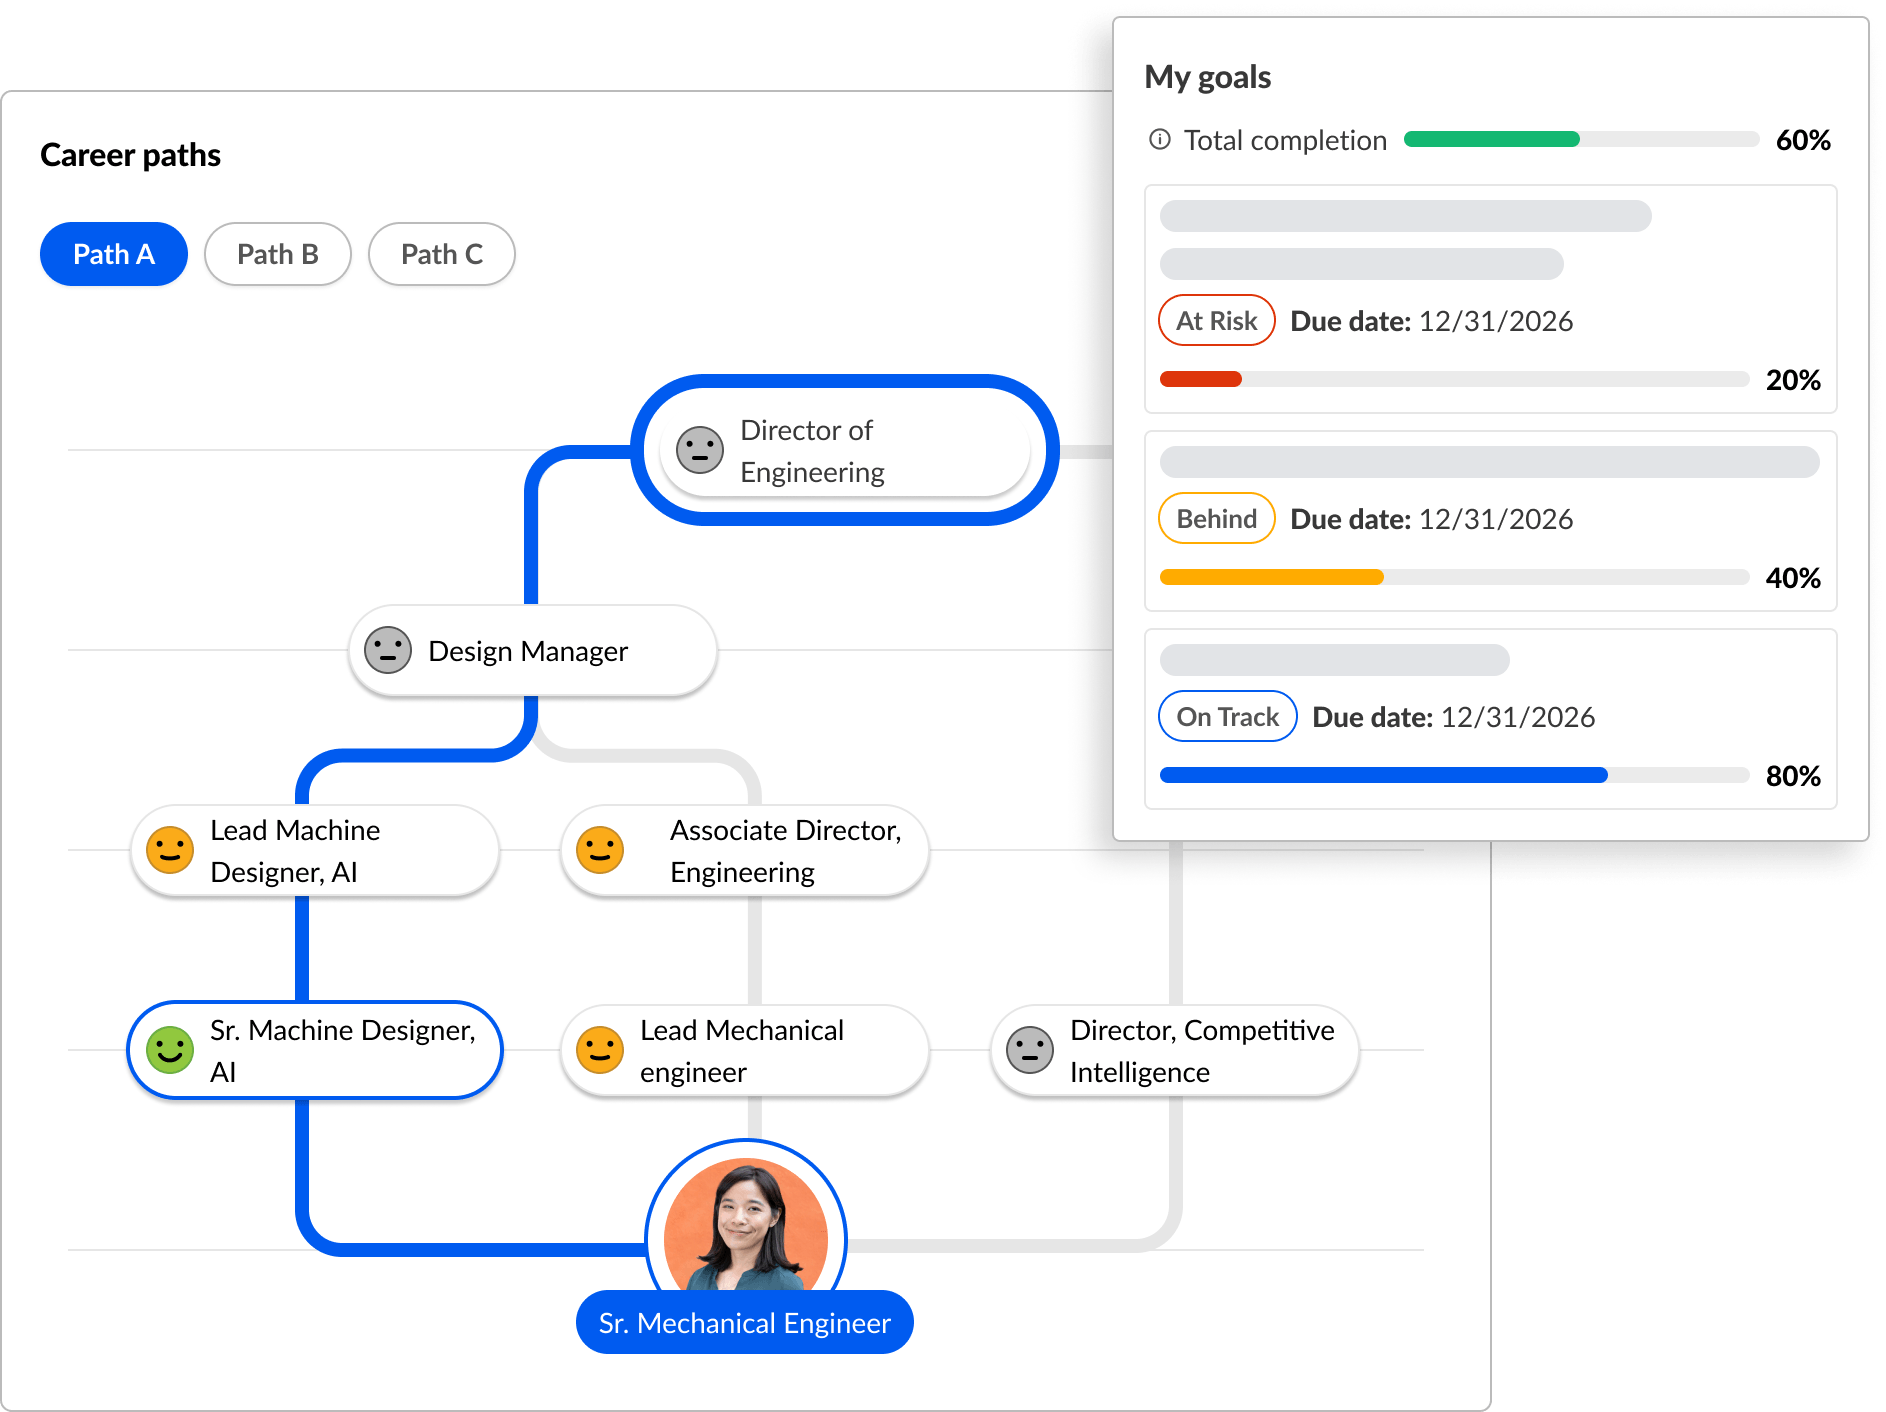Select the Director, Competitive Intelligence node

click(1175, 1050)
